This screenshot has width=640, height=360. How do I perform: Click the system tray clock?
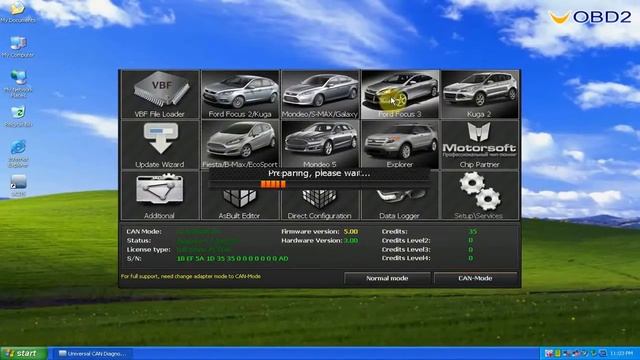click(621, 353)
